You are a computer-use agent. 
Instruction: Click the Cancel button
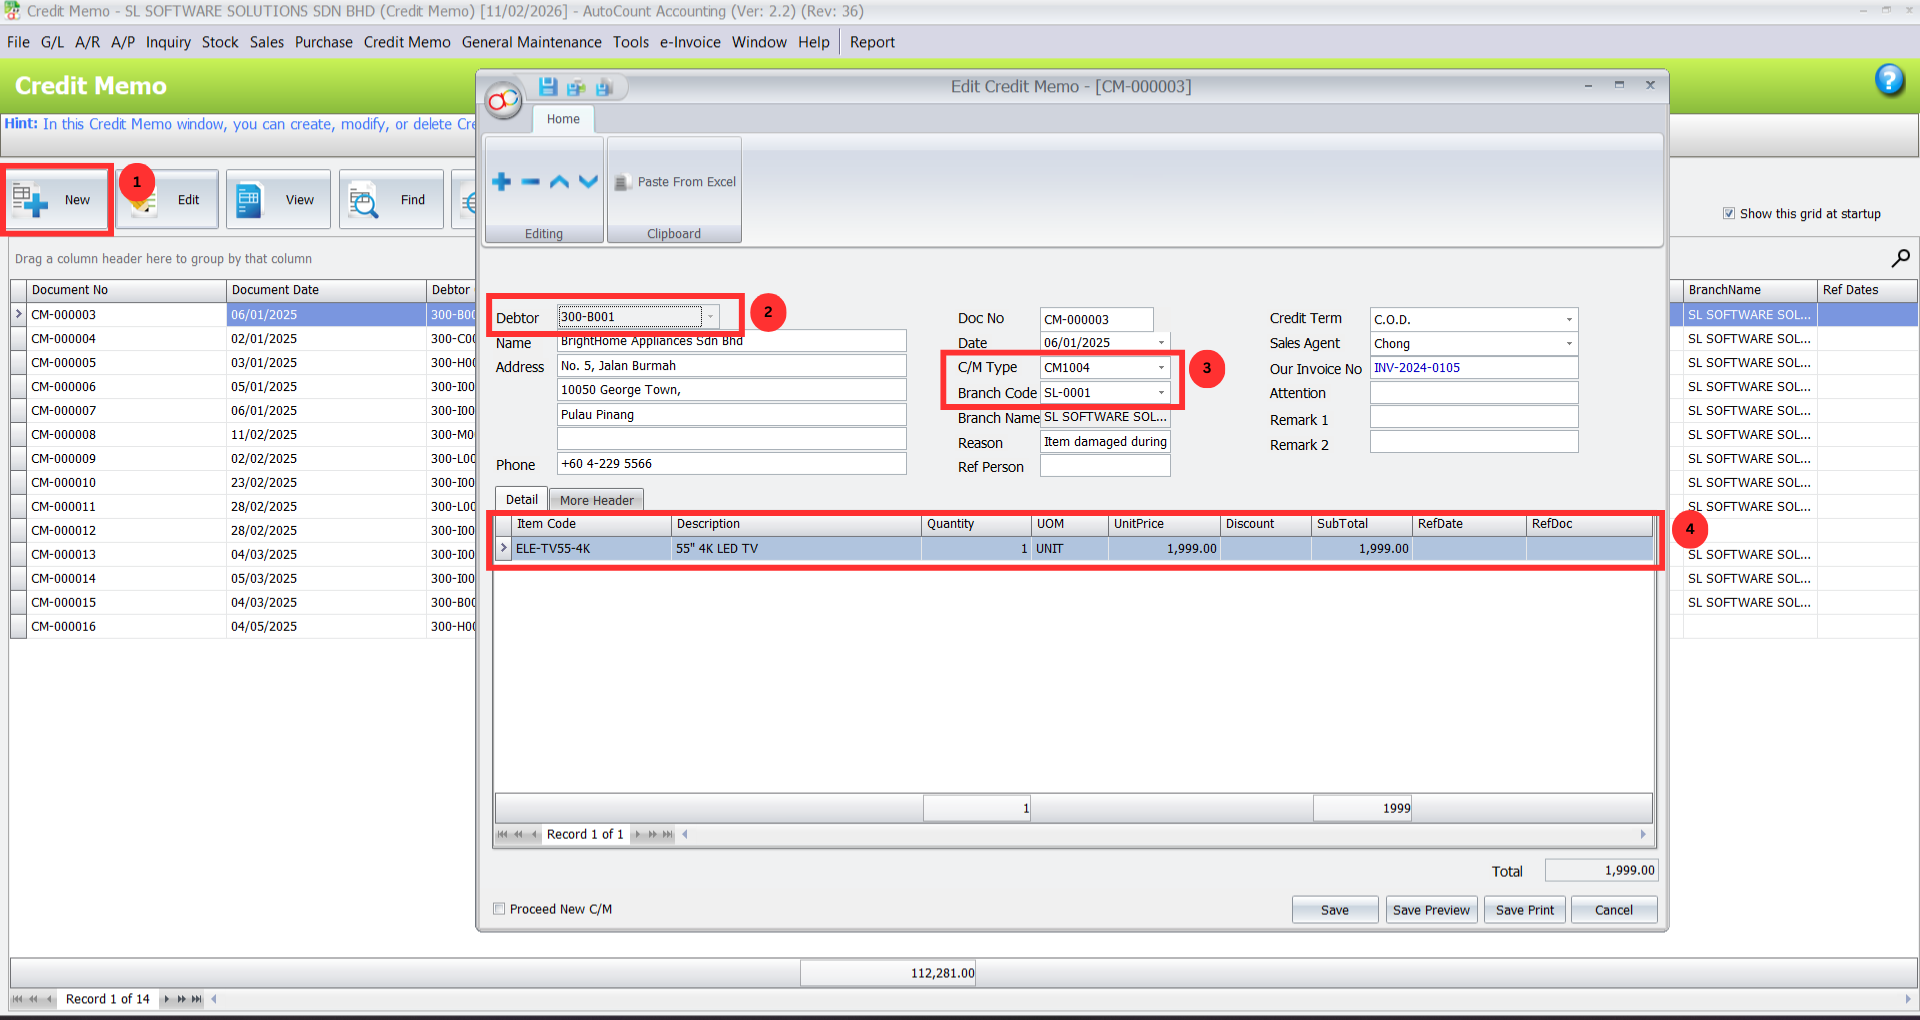pos(1613,909)
